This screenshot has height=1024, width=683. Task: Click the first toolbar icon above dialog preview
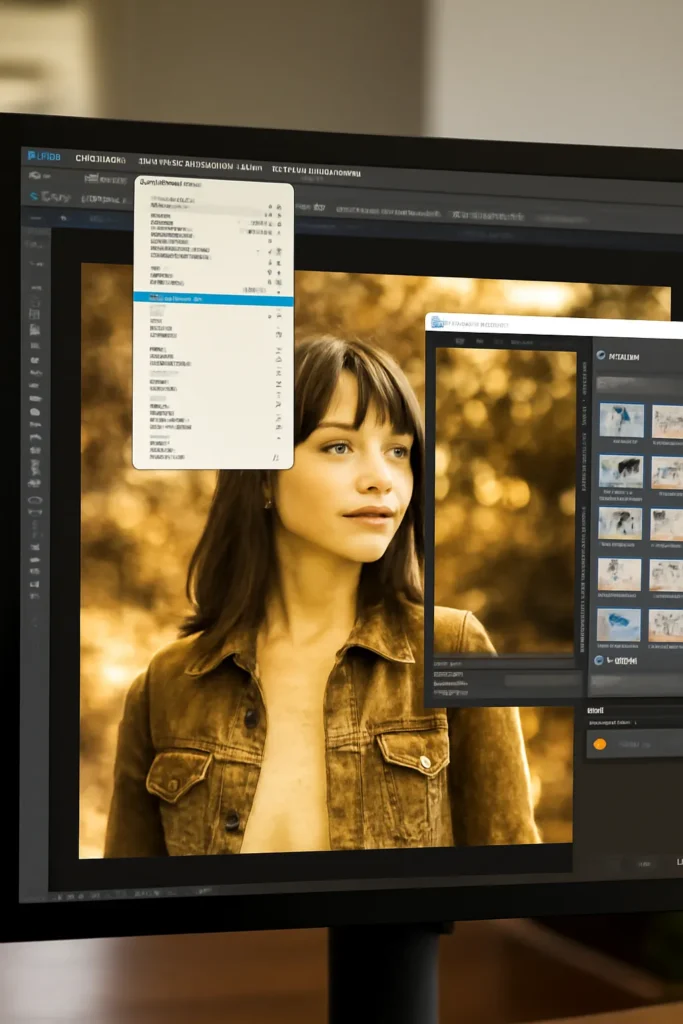click(x=459, y=342)
